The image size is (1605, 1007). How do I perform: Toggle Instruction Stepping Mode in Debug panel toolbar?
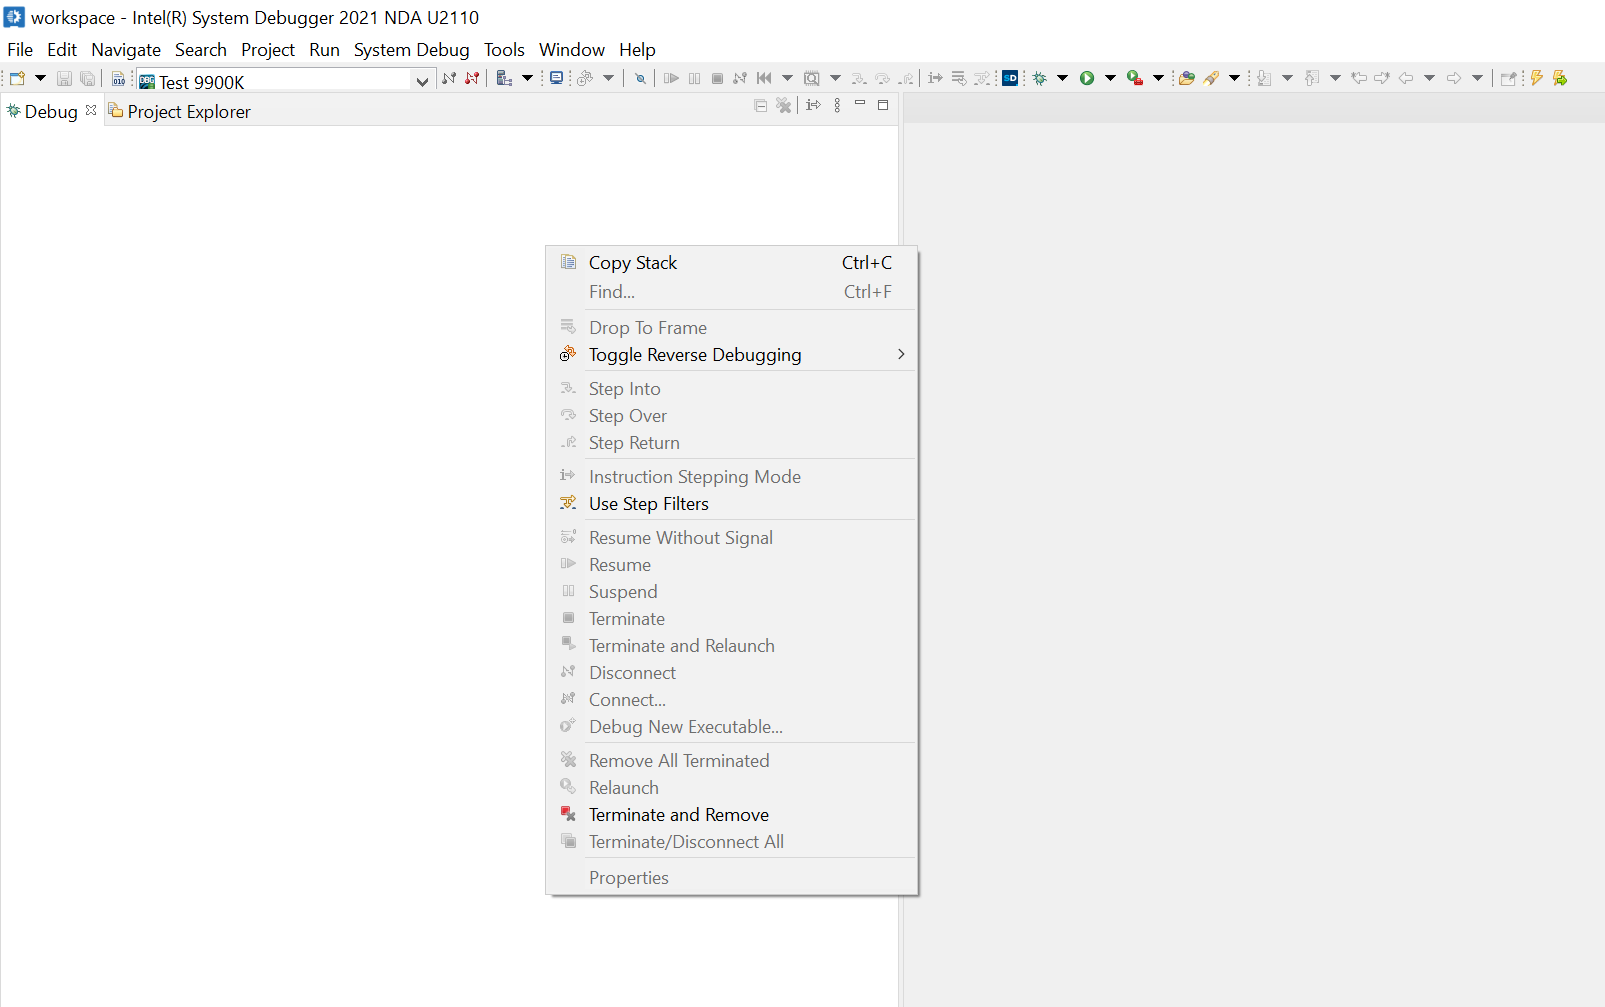(x=813, y=105)
